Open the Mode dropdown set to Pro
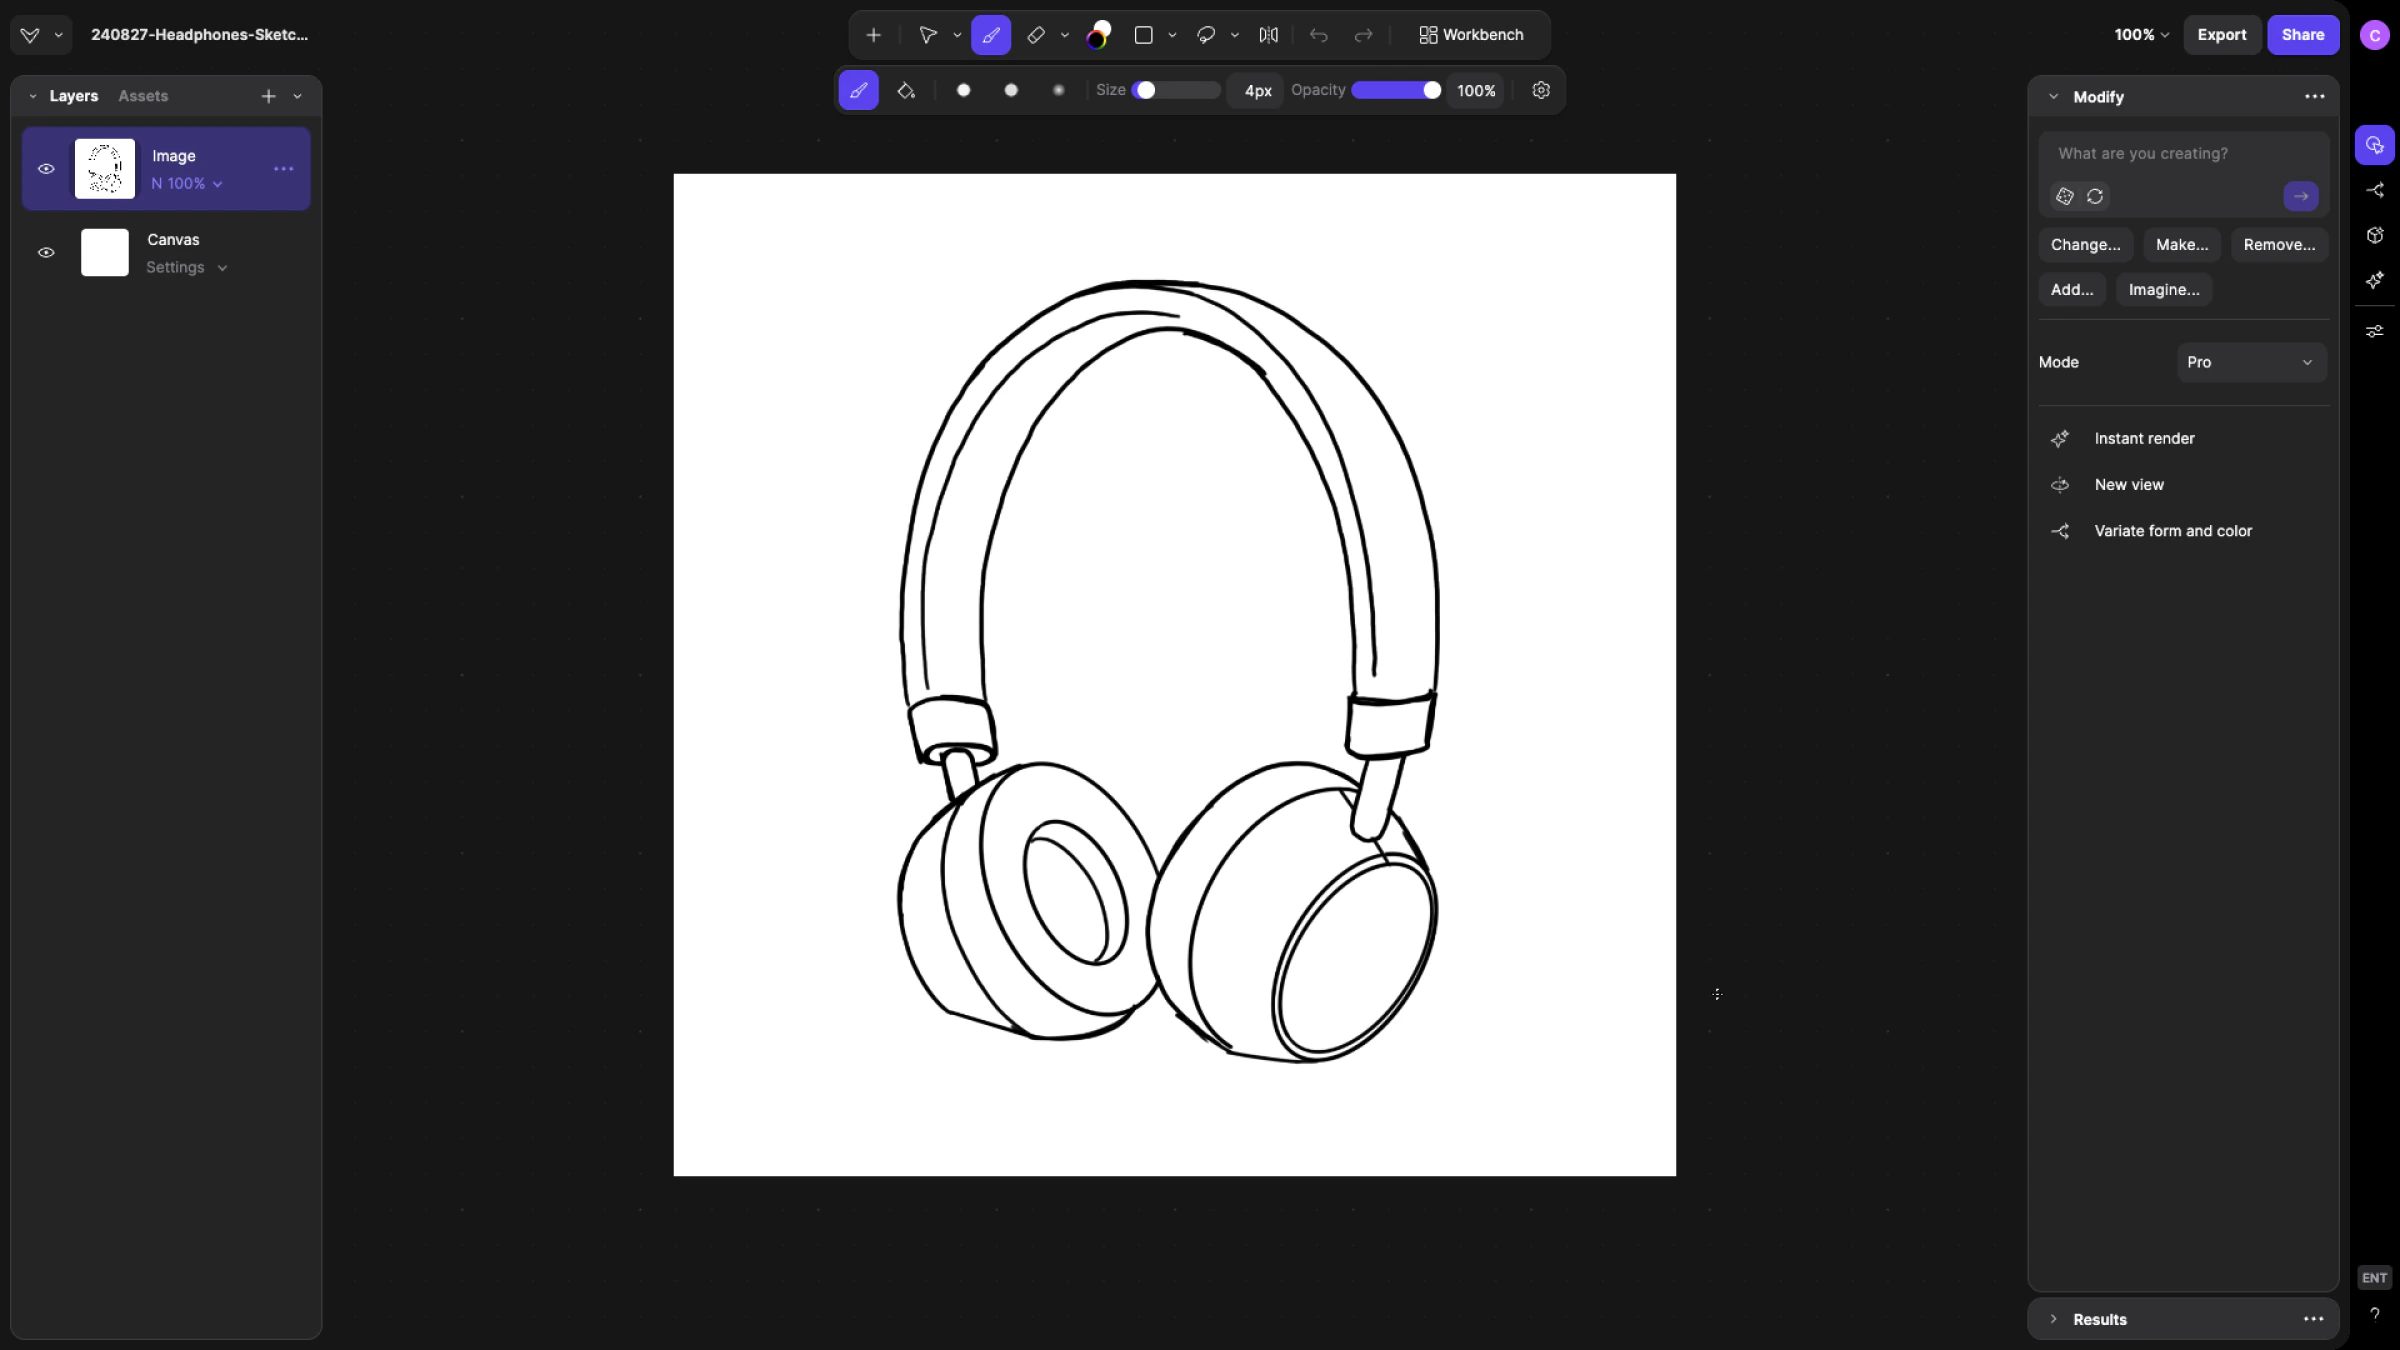Image resolution: width=2400 pixels, height=1350 pixels. 2250,362
